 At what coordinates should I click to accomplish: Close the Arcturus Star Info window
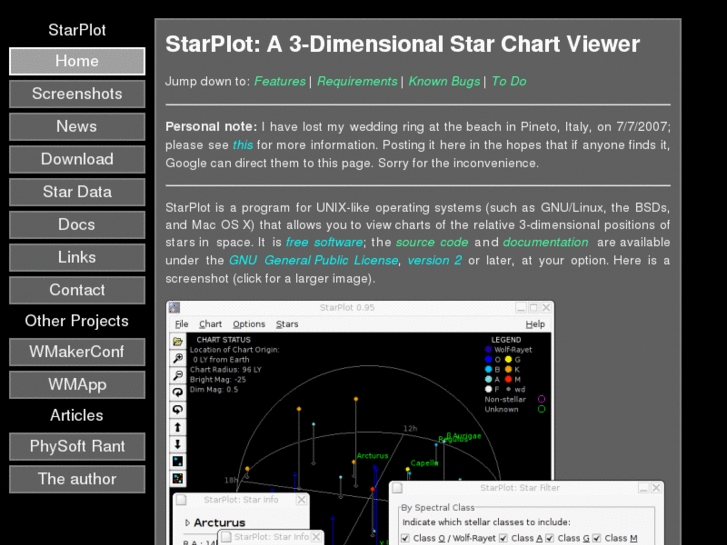tap(301, 500)
